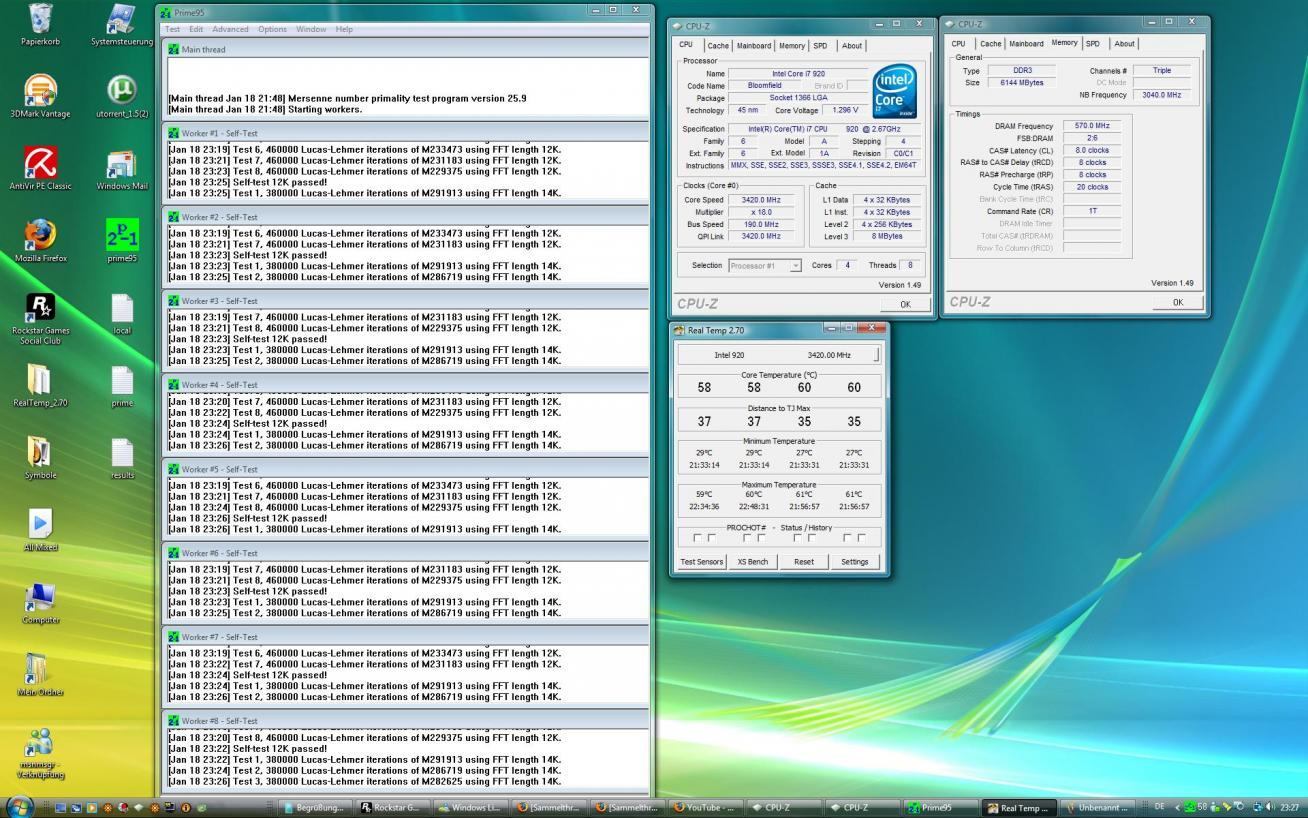Click the DRAM Frequency 570.0 MHz value
The image size is (1308, 818).
pyautogui.click(x=1092, y=126)
